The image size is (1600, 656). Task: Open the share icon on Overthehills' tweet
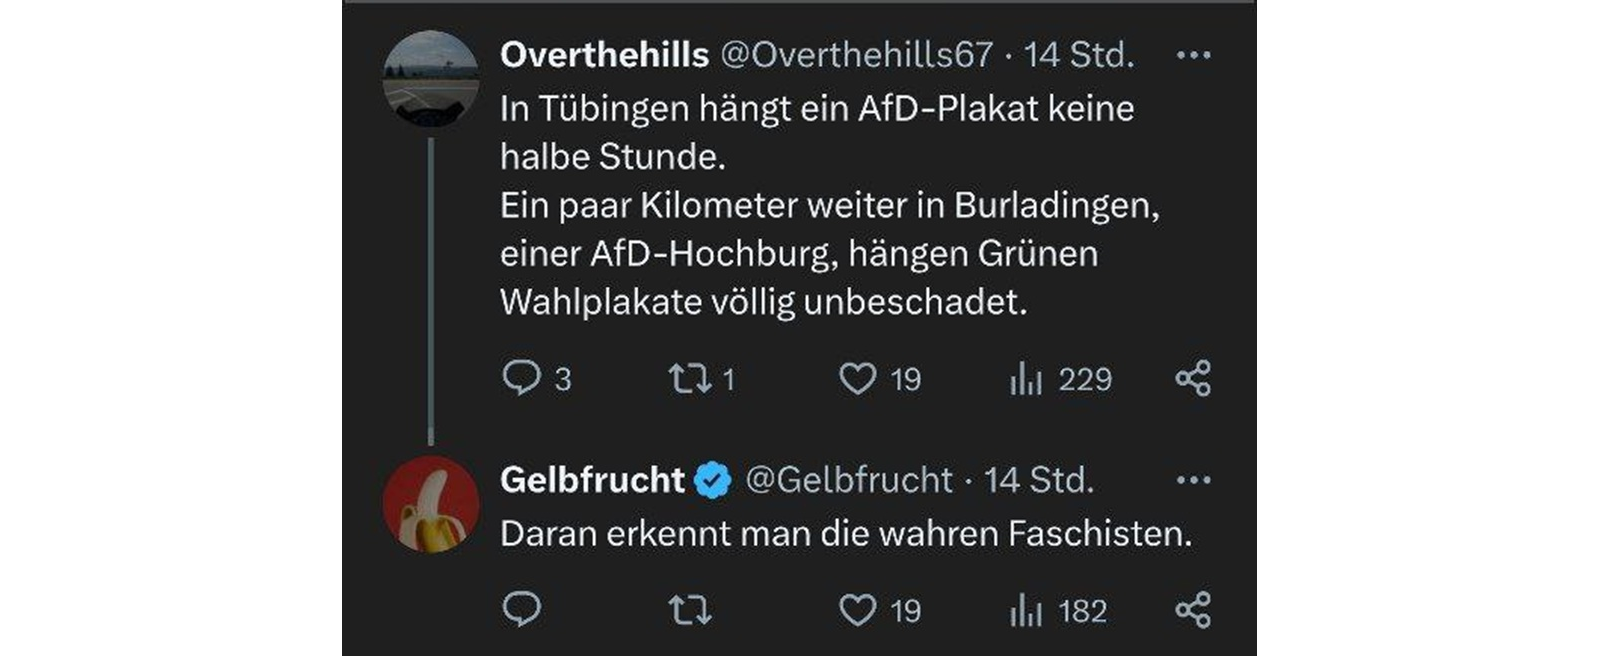coord(1194,378)
